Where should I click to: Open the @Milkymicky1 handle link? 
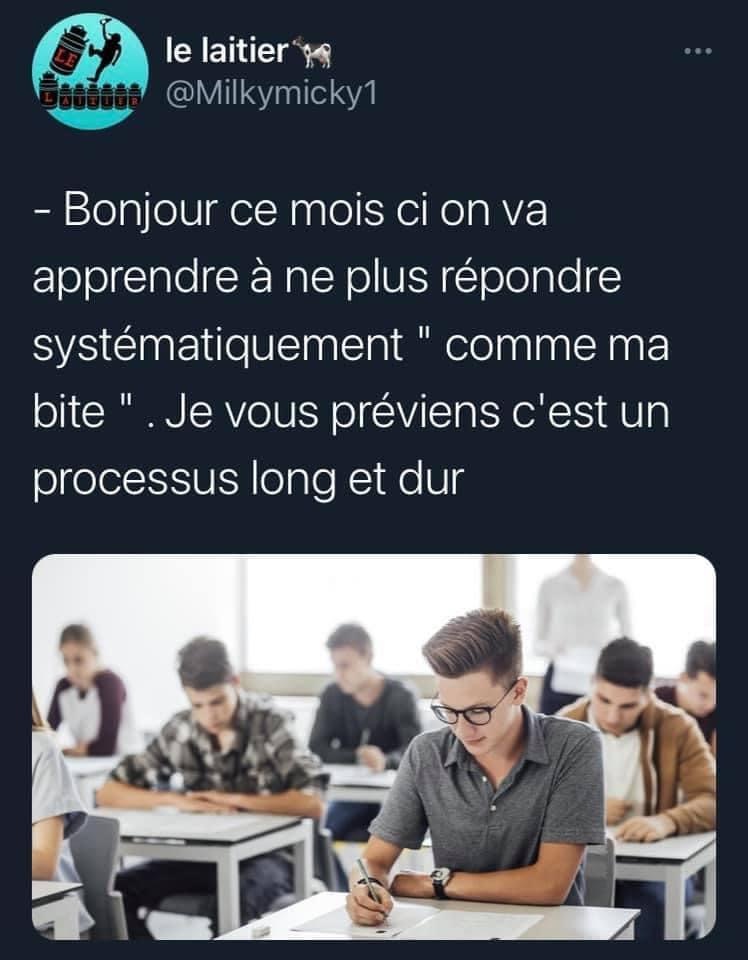[x=271, y=94]
